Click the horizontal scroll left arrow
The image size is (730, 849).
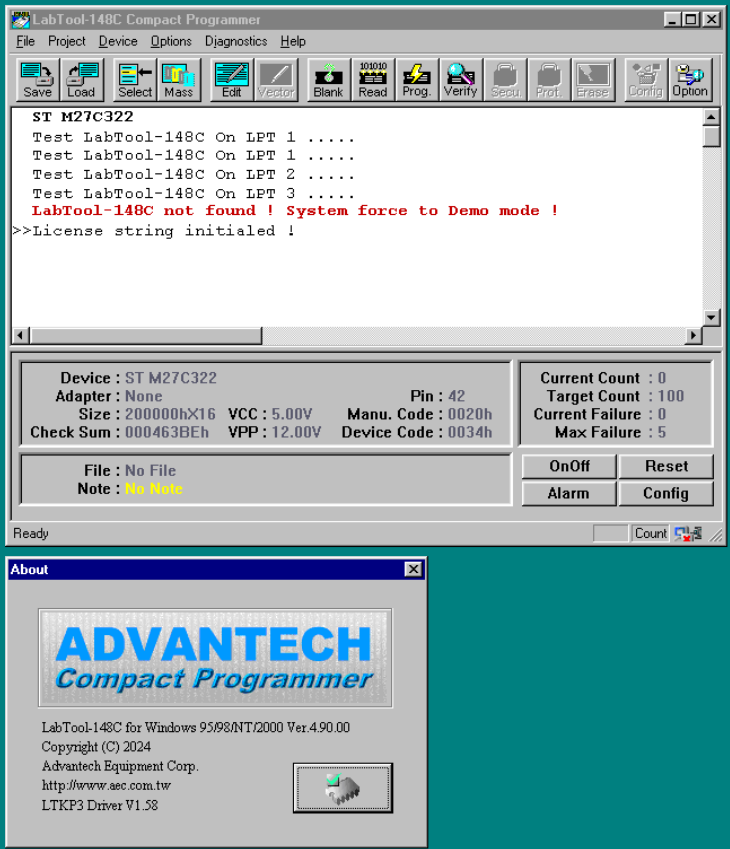click(x=21, y=335)
